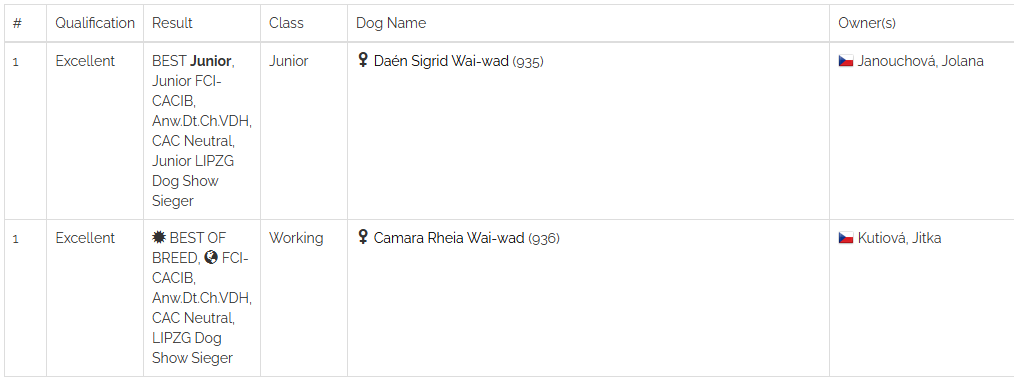This screenshot has width=1014, height=381.
Task: Sort by the Result column header
Action: click(172, 23)
